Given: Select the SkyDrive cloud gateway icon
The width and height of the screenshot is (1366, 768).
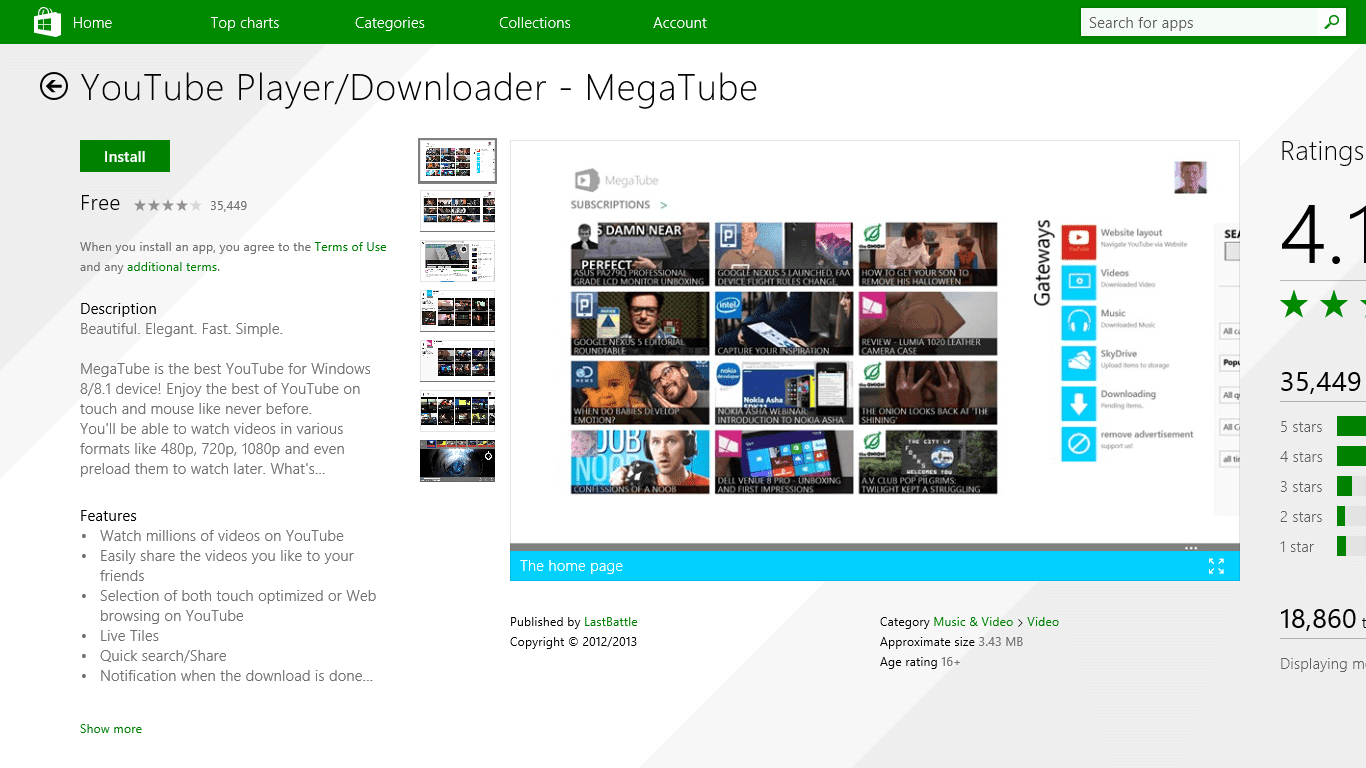Looking at the screenshot, I should coord(1079,363).
